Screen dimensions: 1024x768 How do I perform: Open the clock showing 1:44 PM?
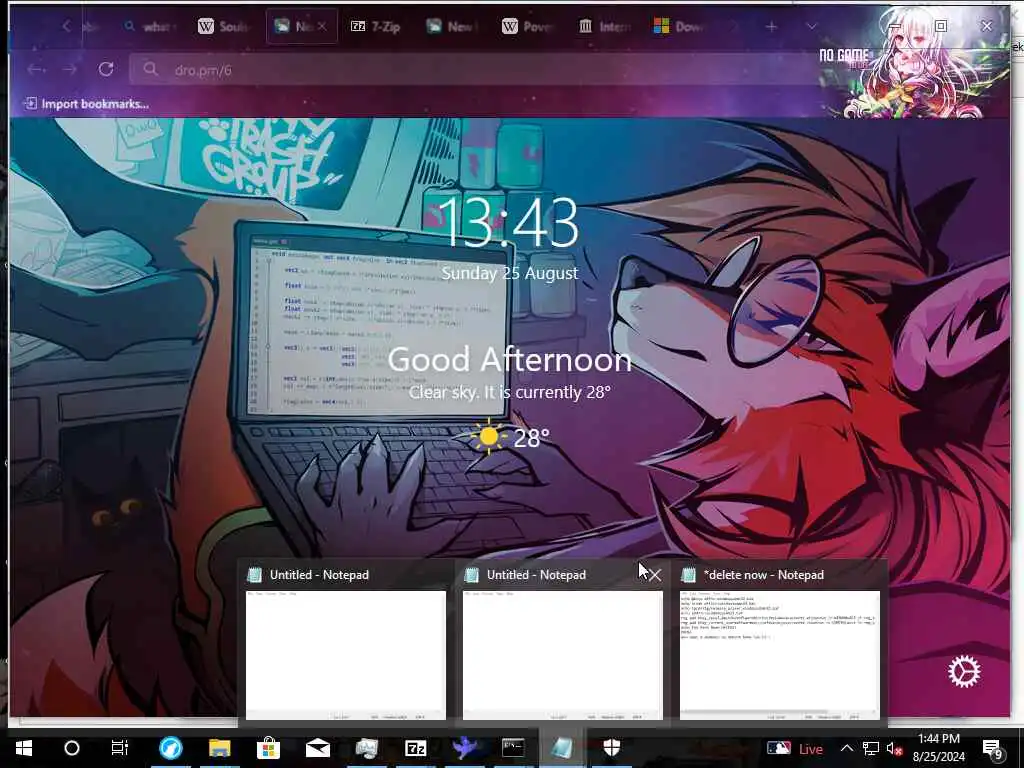click(x=938, y=748)
